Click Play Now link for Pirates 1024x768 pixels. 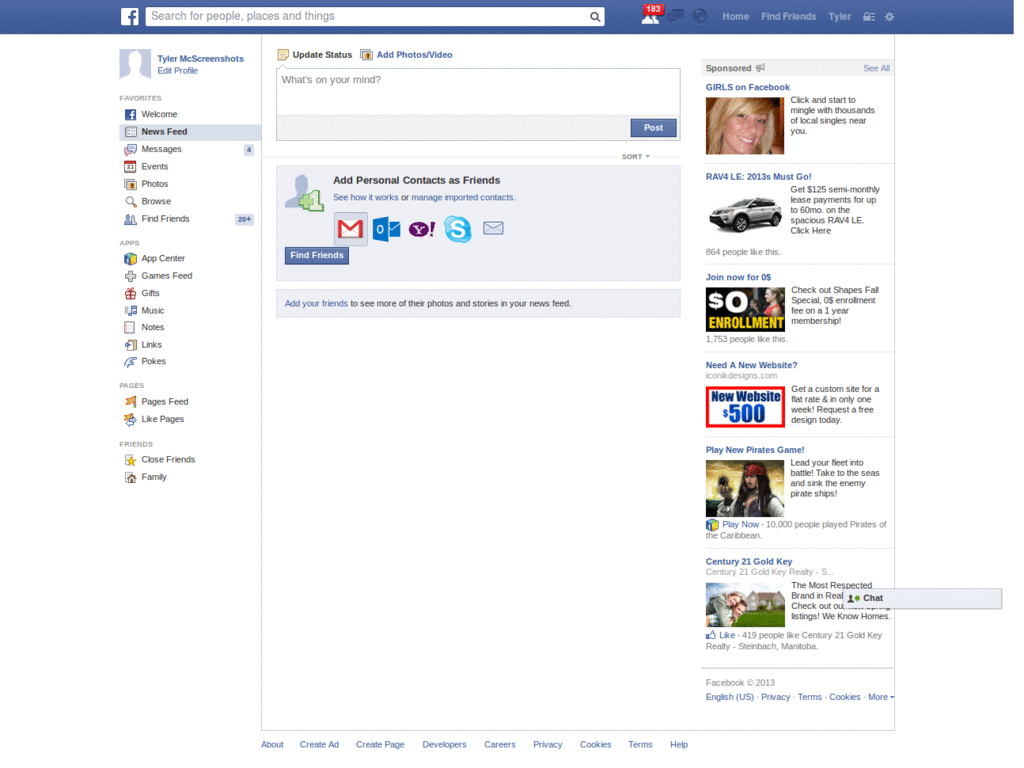740,524
